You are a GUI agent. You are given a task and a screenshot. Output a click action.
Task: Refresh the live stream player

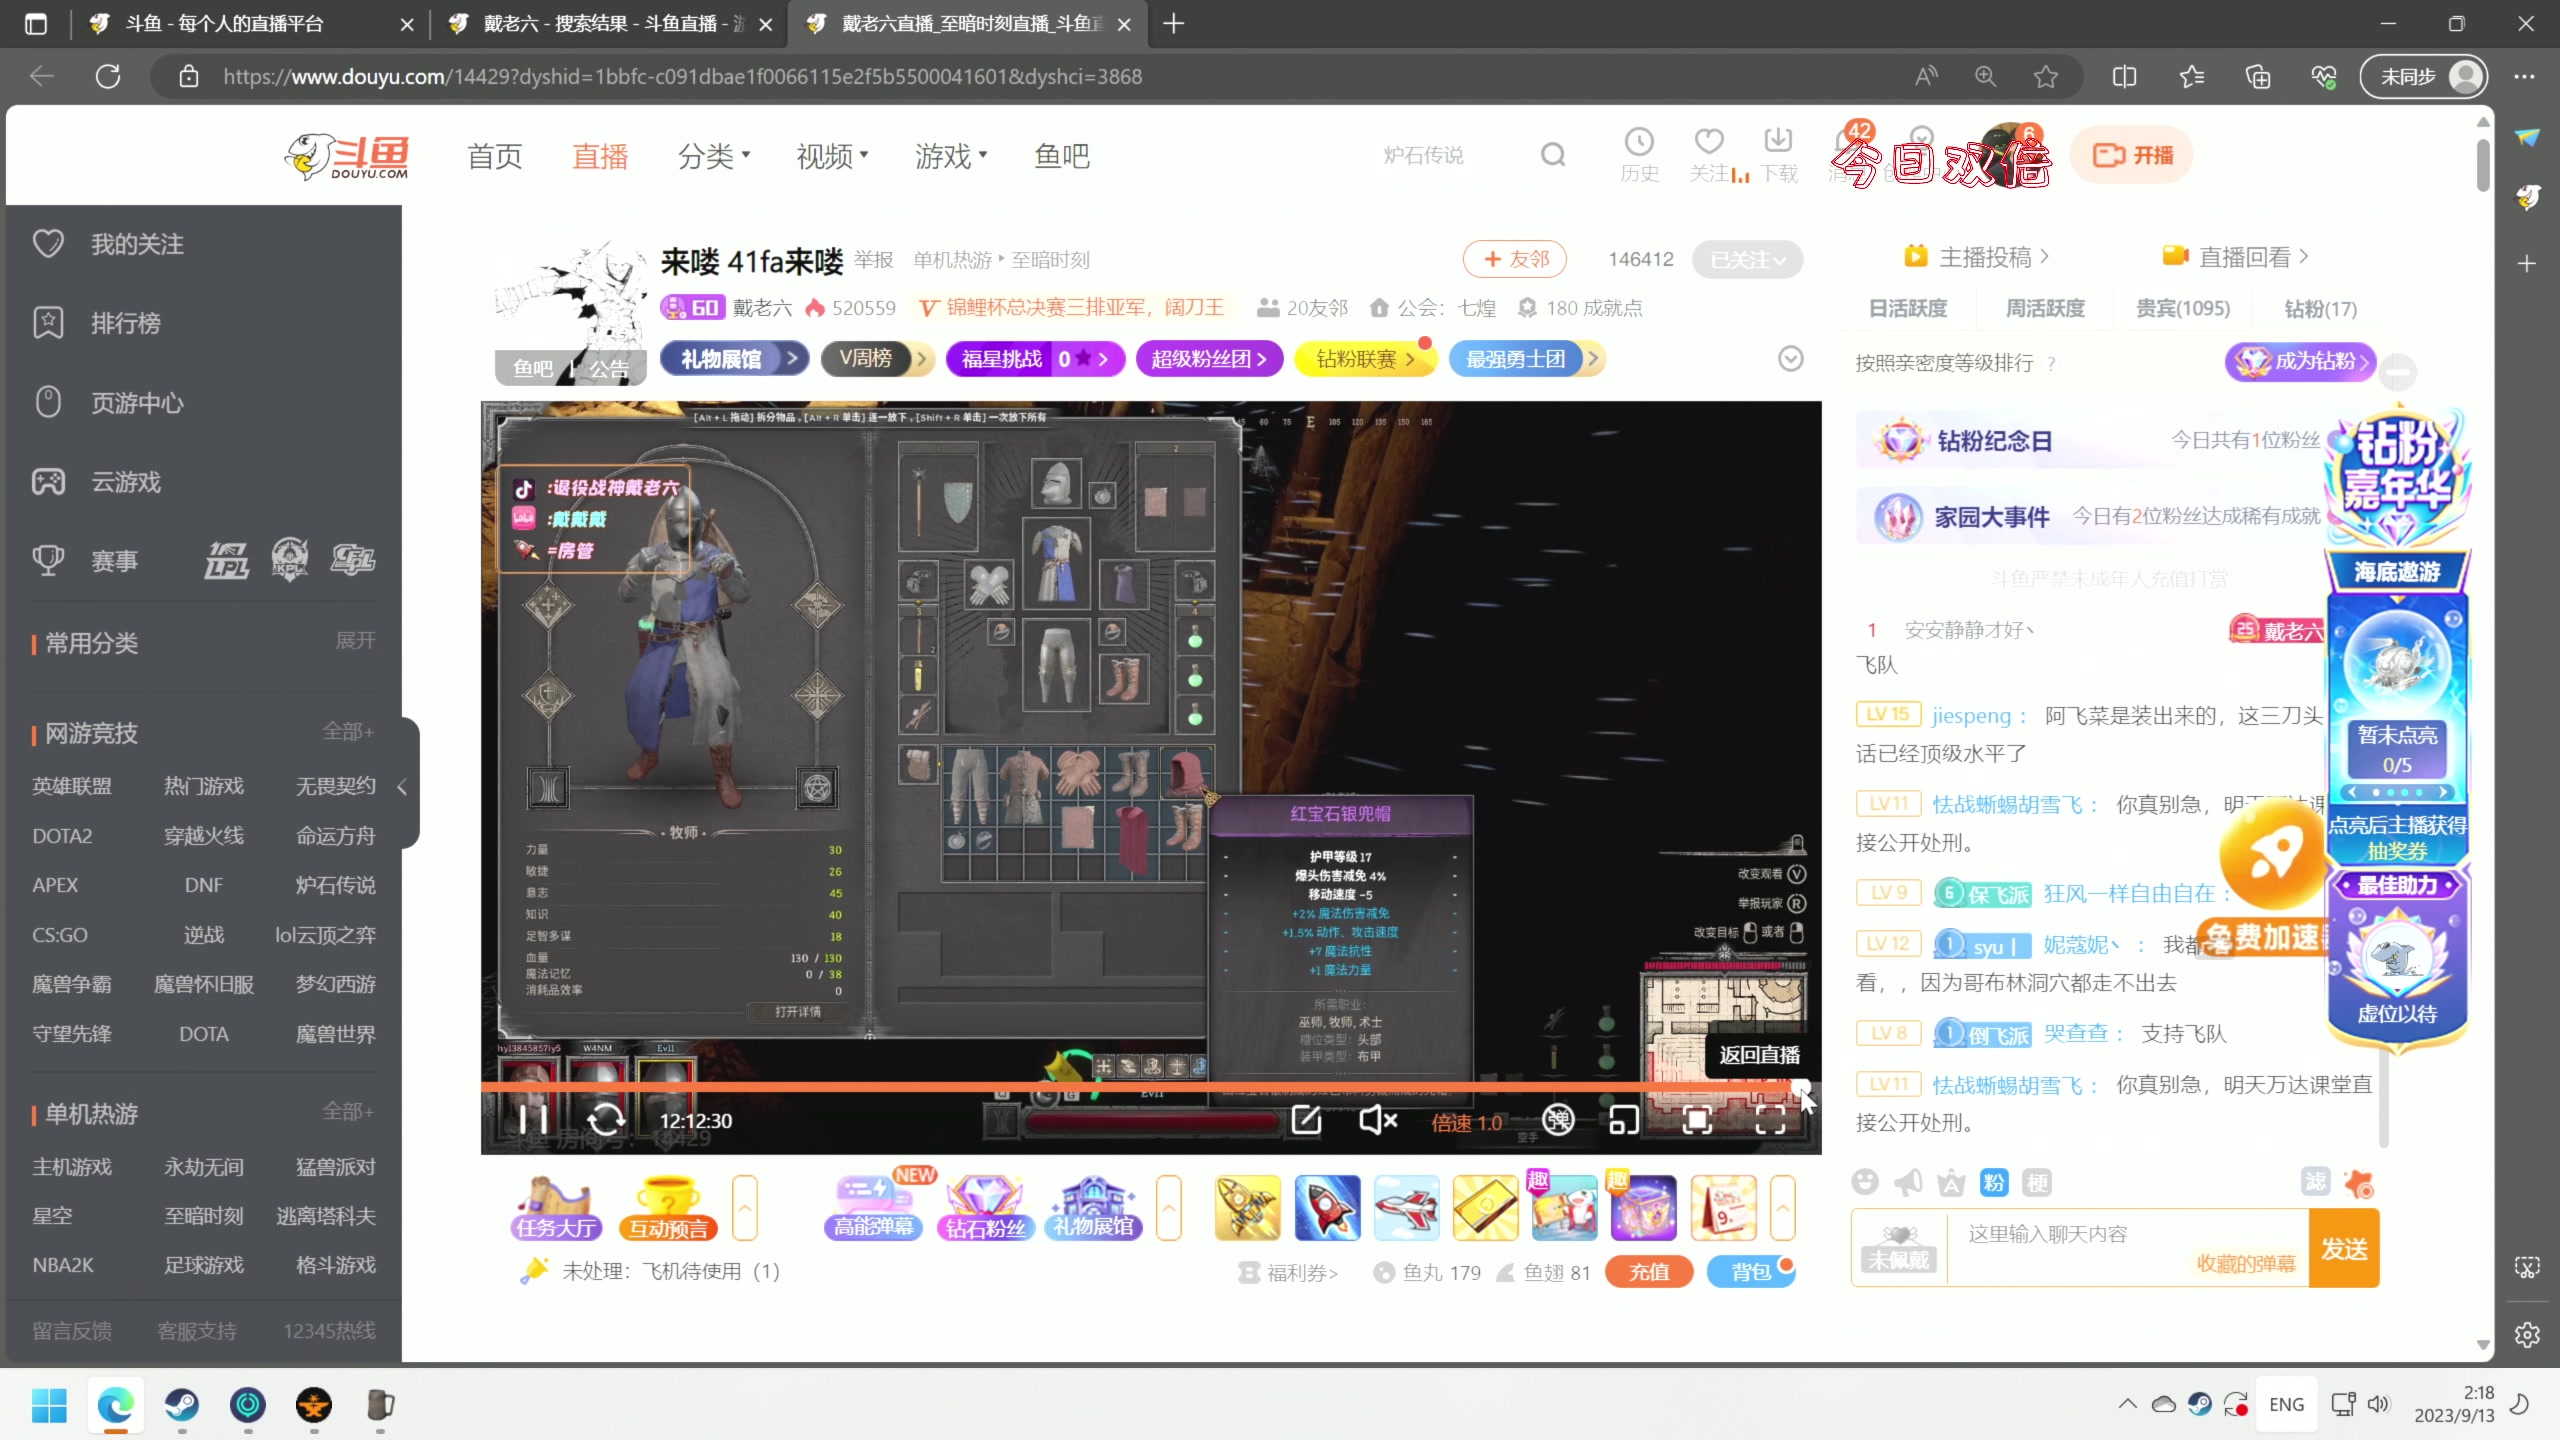[606, 1120]
